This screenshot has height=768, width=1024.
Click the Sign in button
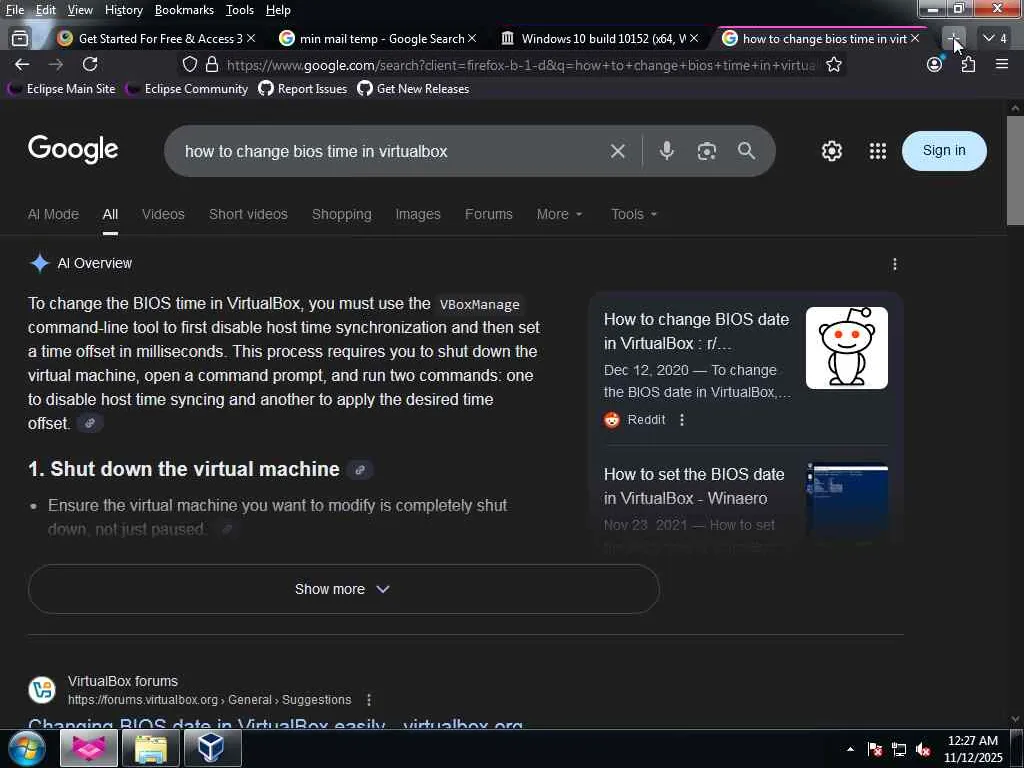tap(944, 151)
